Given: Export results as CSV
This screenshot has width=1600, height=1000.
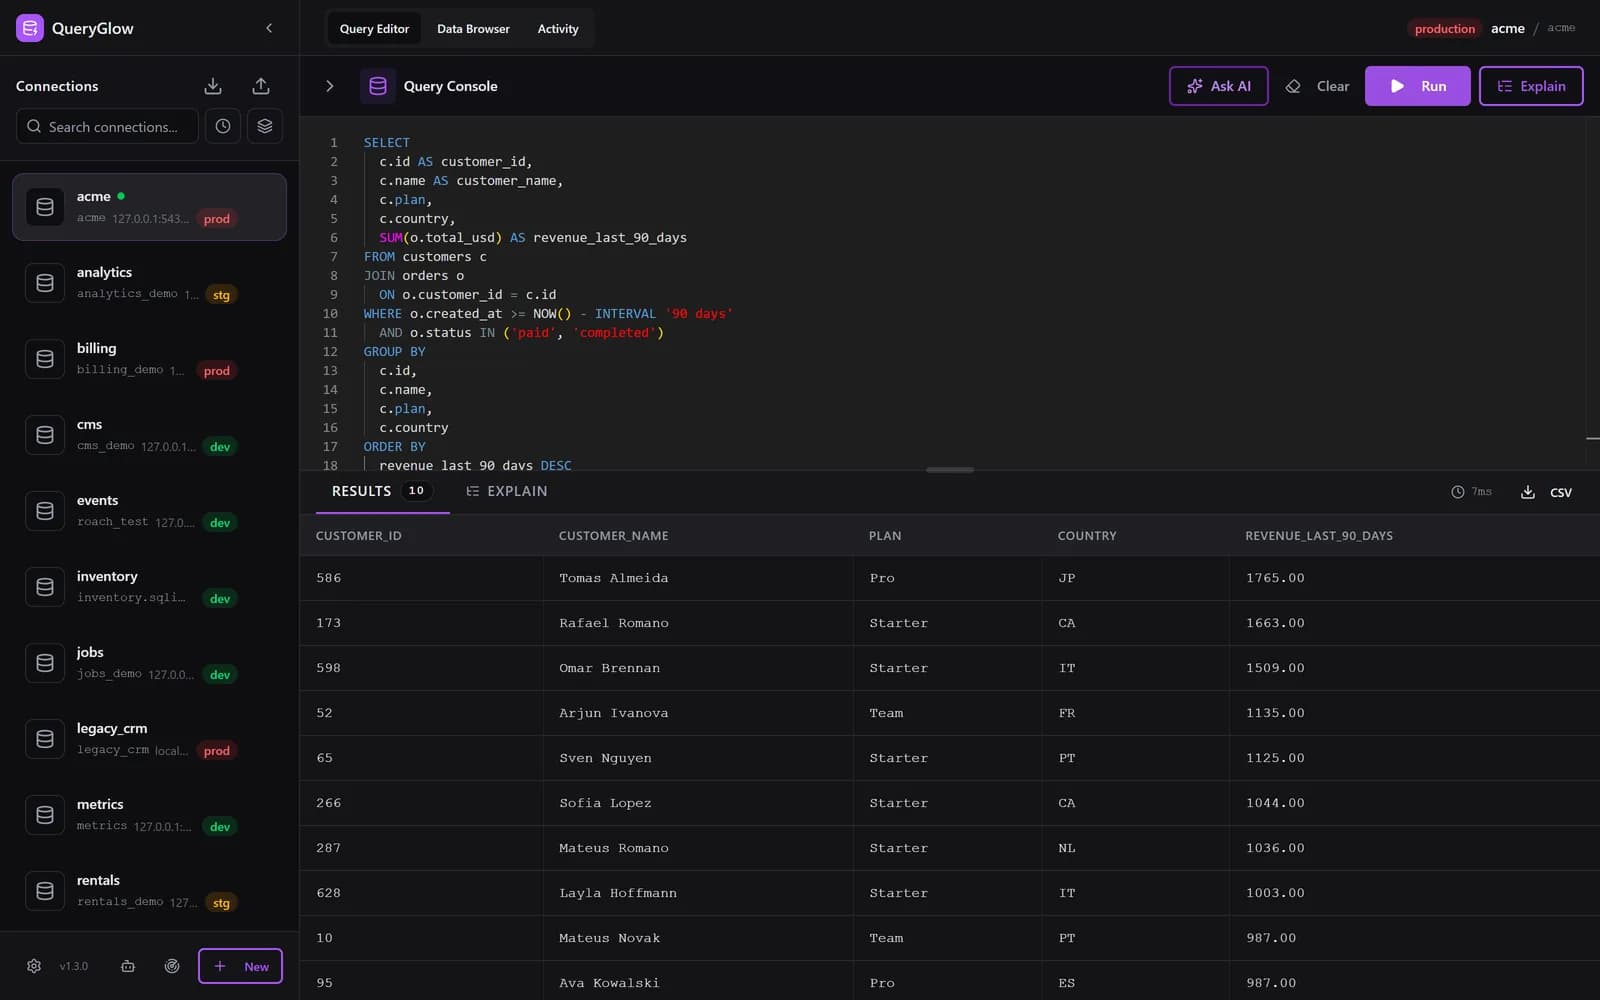Looking at the screenshot, I should (1561, 492).
